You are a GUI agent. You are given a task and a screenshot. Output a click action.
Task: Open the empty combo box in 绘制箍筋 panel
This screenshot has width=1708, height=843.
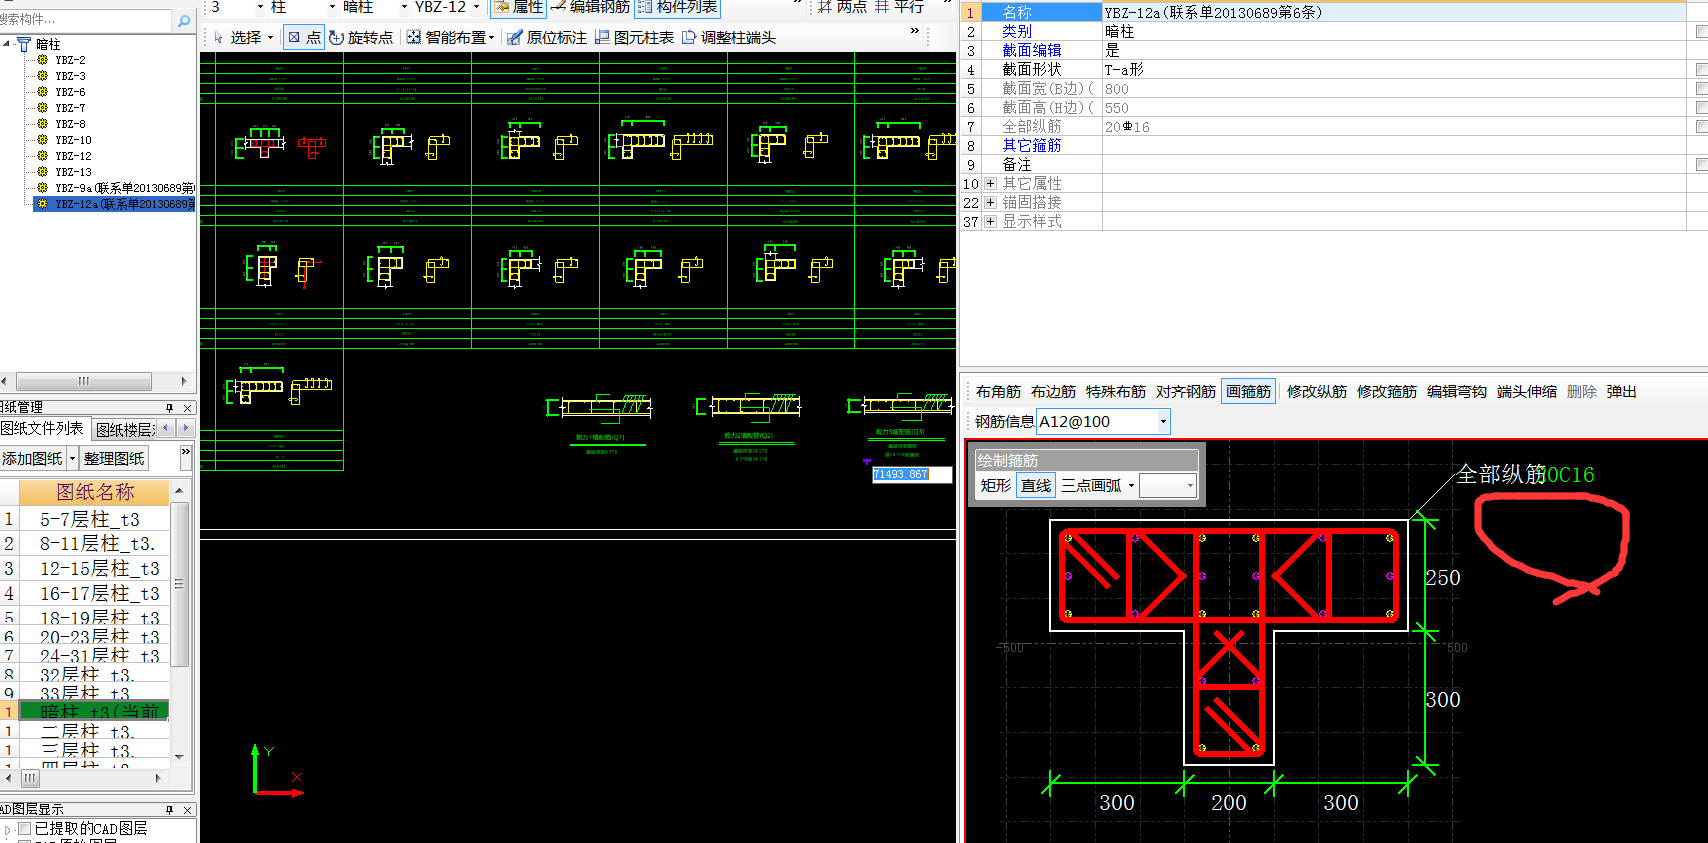click(x=1168, y=486)
